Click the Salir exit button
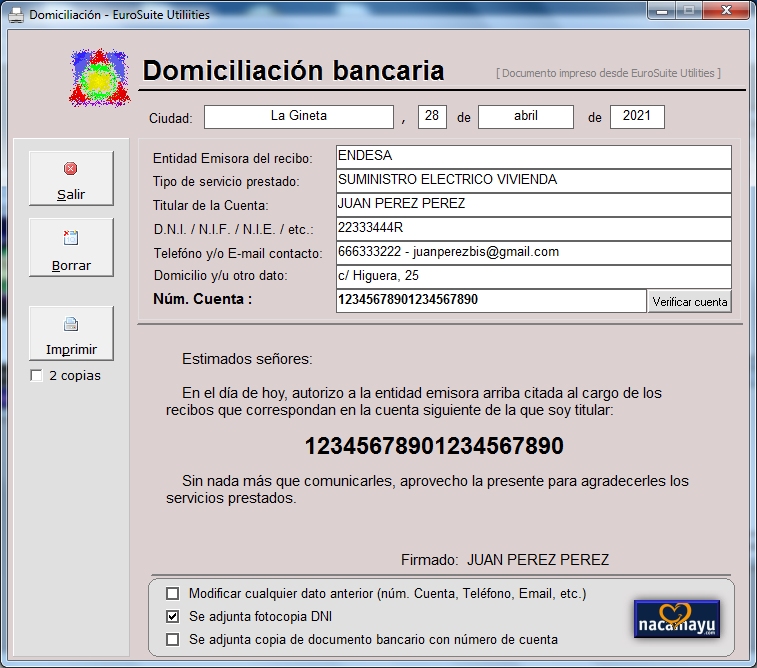The width and height of the screenshot is (757, 668). pos(70,179)
